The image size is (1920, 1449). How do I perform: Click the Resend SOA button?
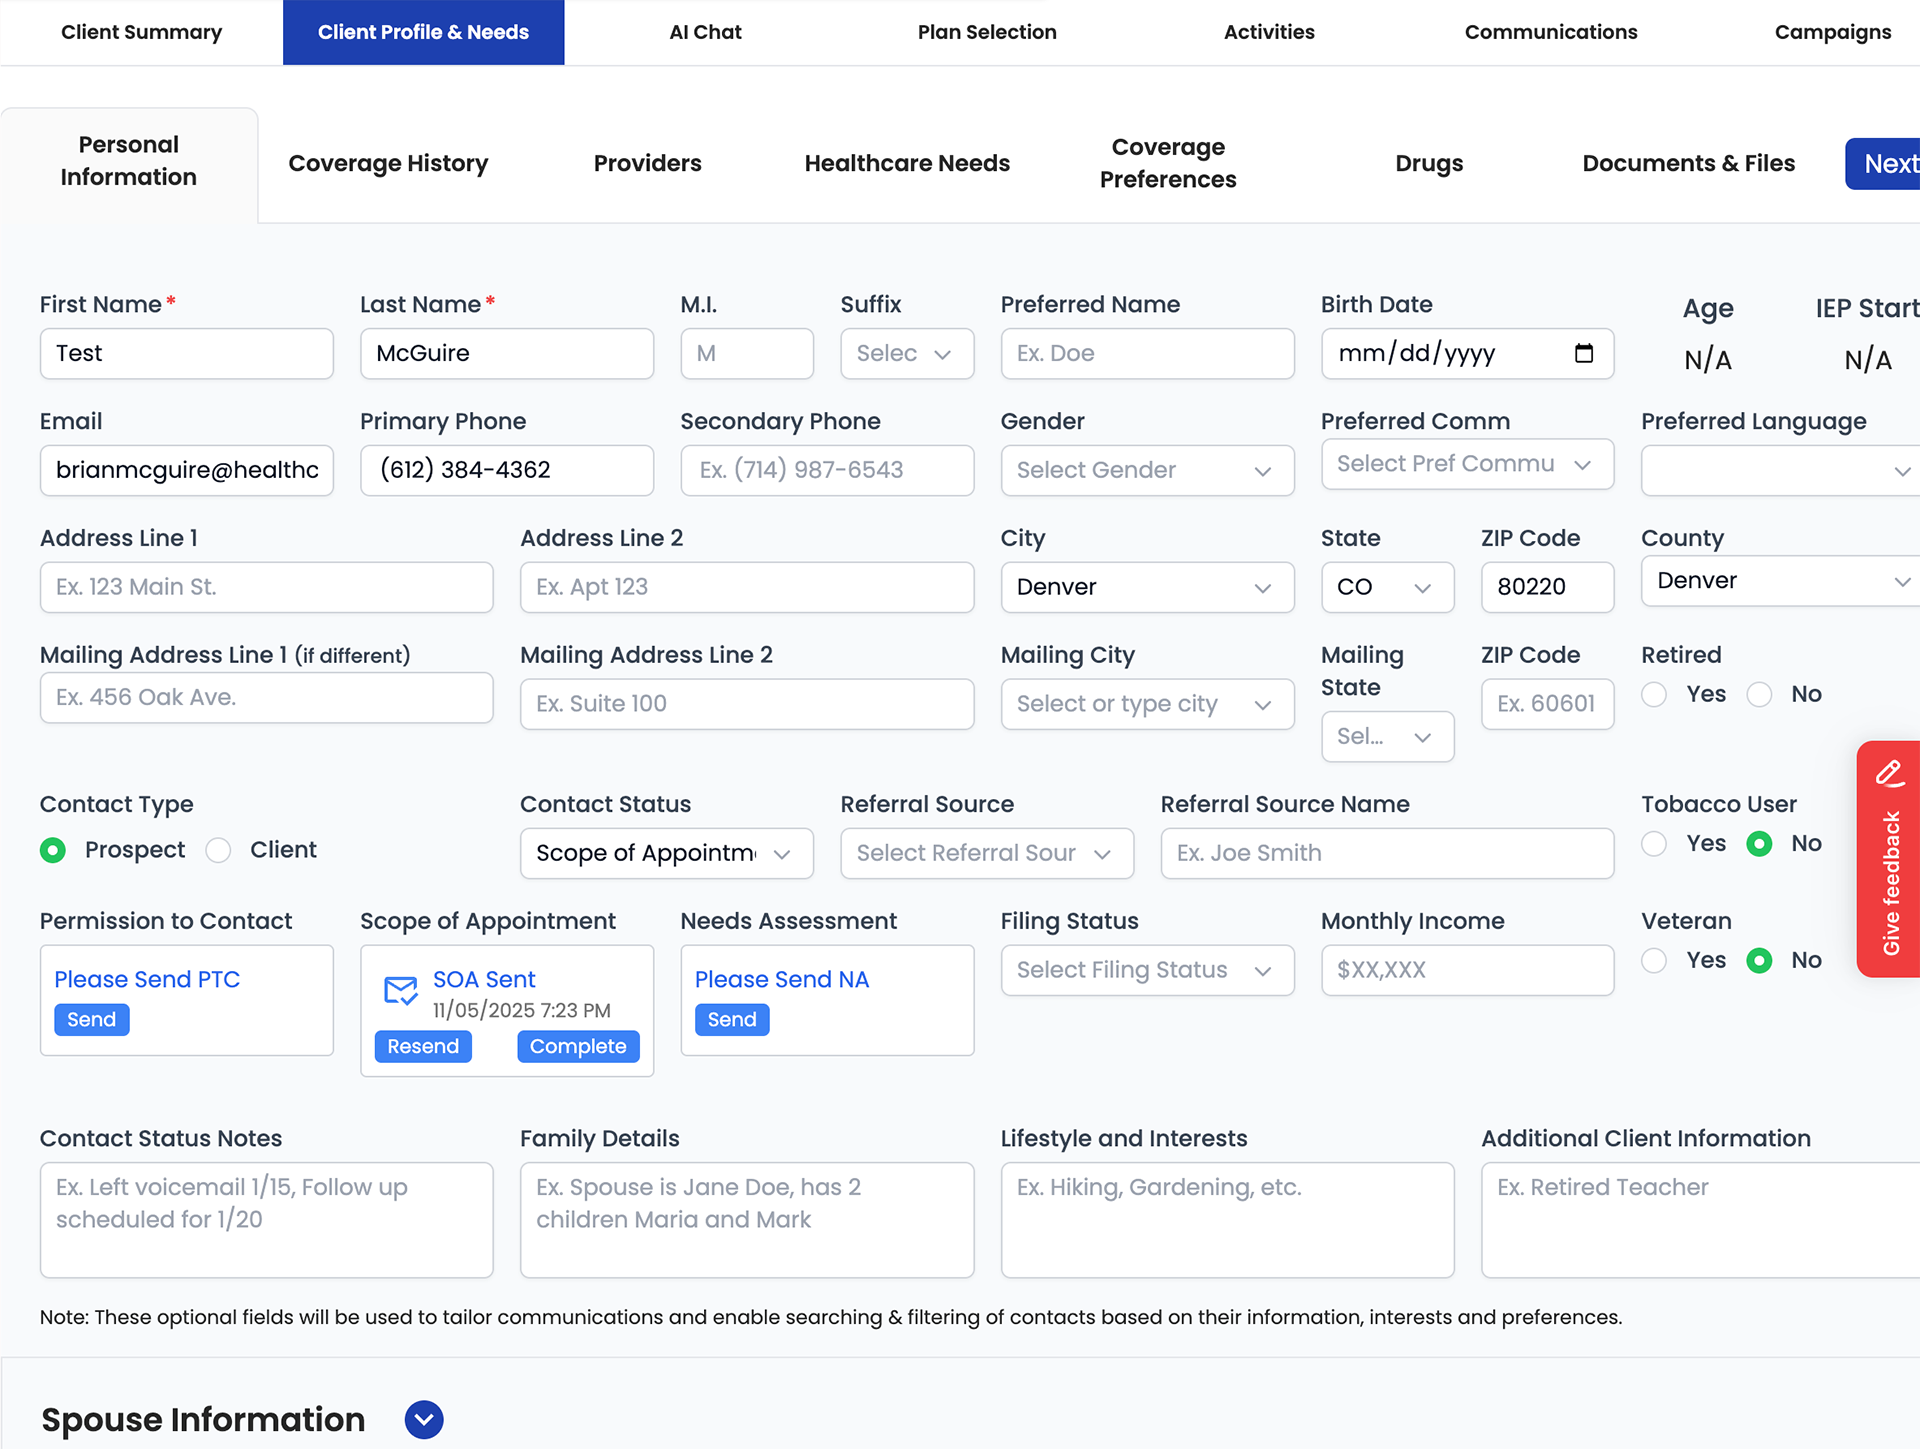[x=423, y=1046]
